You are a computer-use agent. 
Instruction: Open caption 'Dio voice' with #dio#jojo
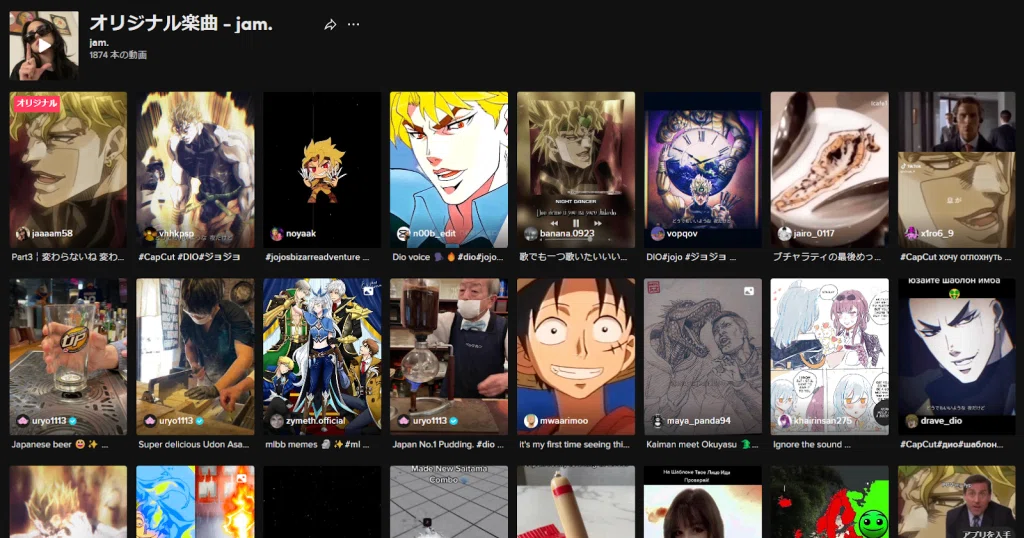[x=447, y=257]
